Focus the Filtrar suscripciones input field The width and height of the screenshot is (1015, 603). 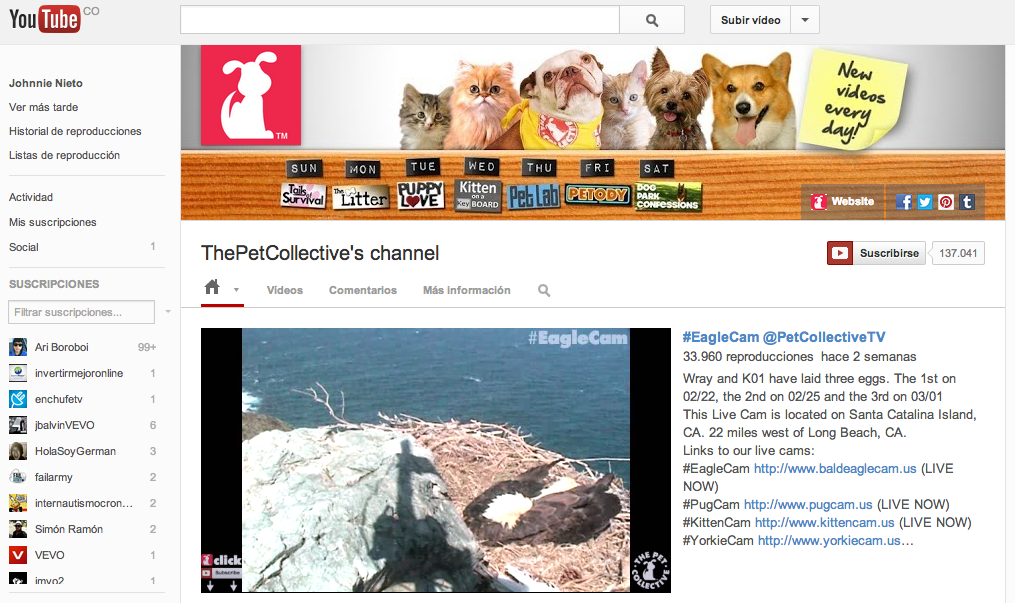click(x=81, y=313)
